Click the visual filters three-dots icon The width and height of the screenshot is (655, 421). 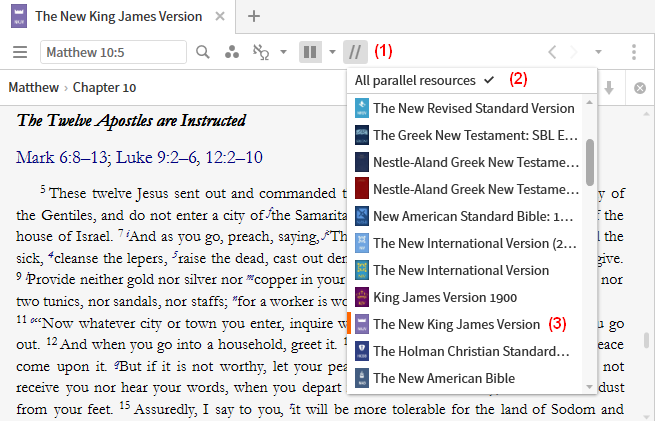tap(232, 52)
